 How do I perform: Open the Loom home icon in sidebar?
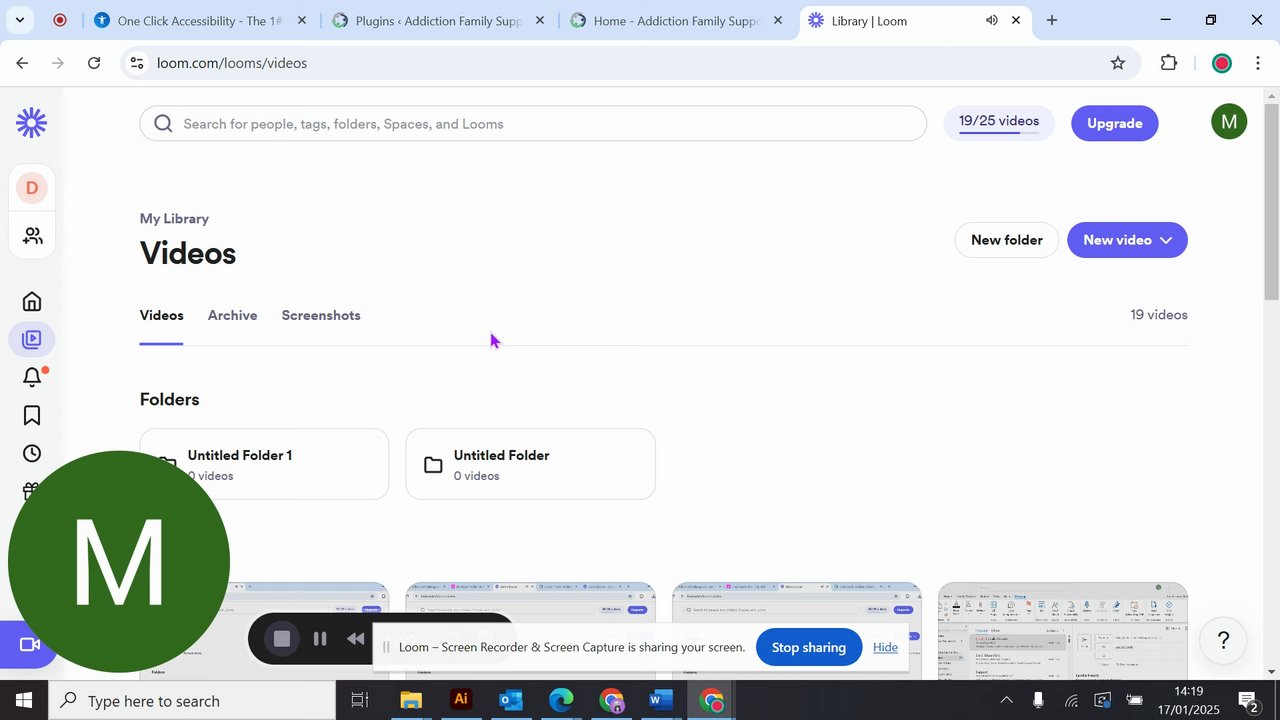point(32,301)
